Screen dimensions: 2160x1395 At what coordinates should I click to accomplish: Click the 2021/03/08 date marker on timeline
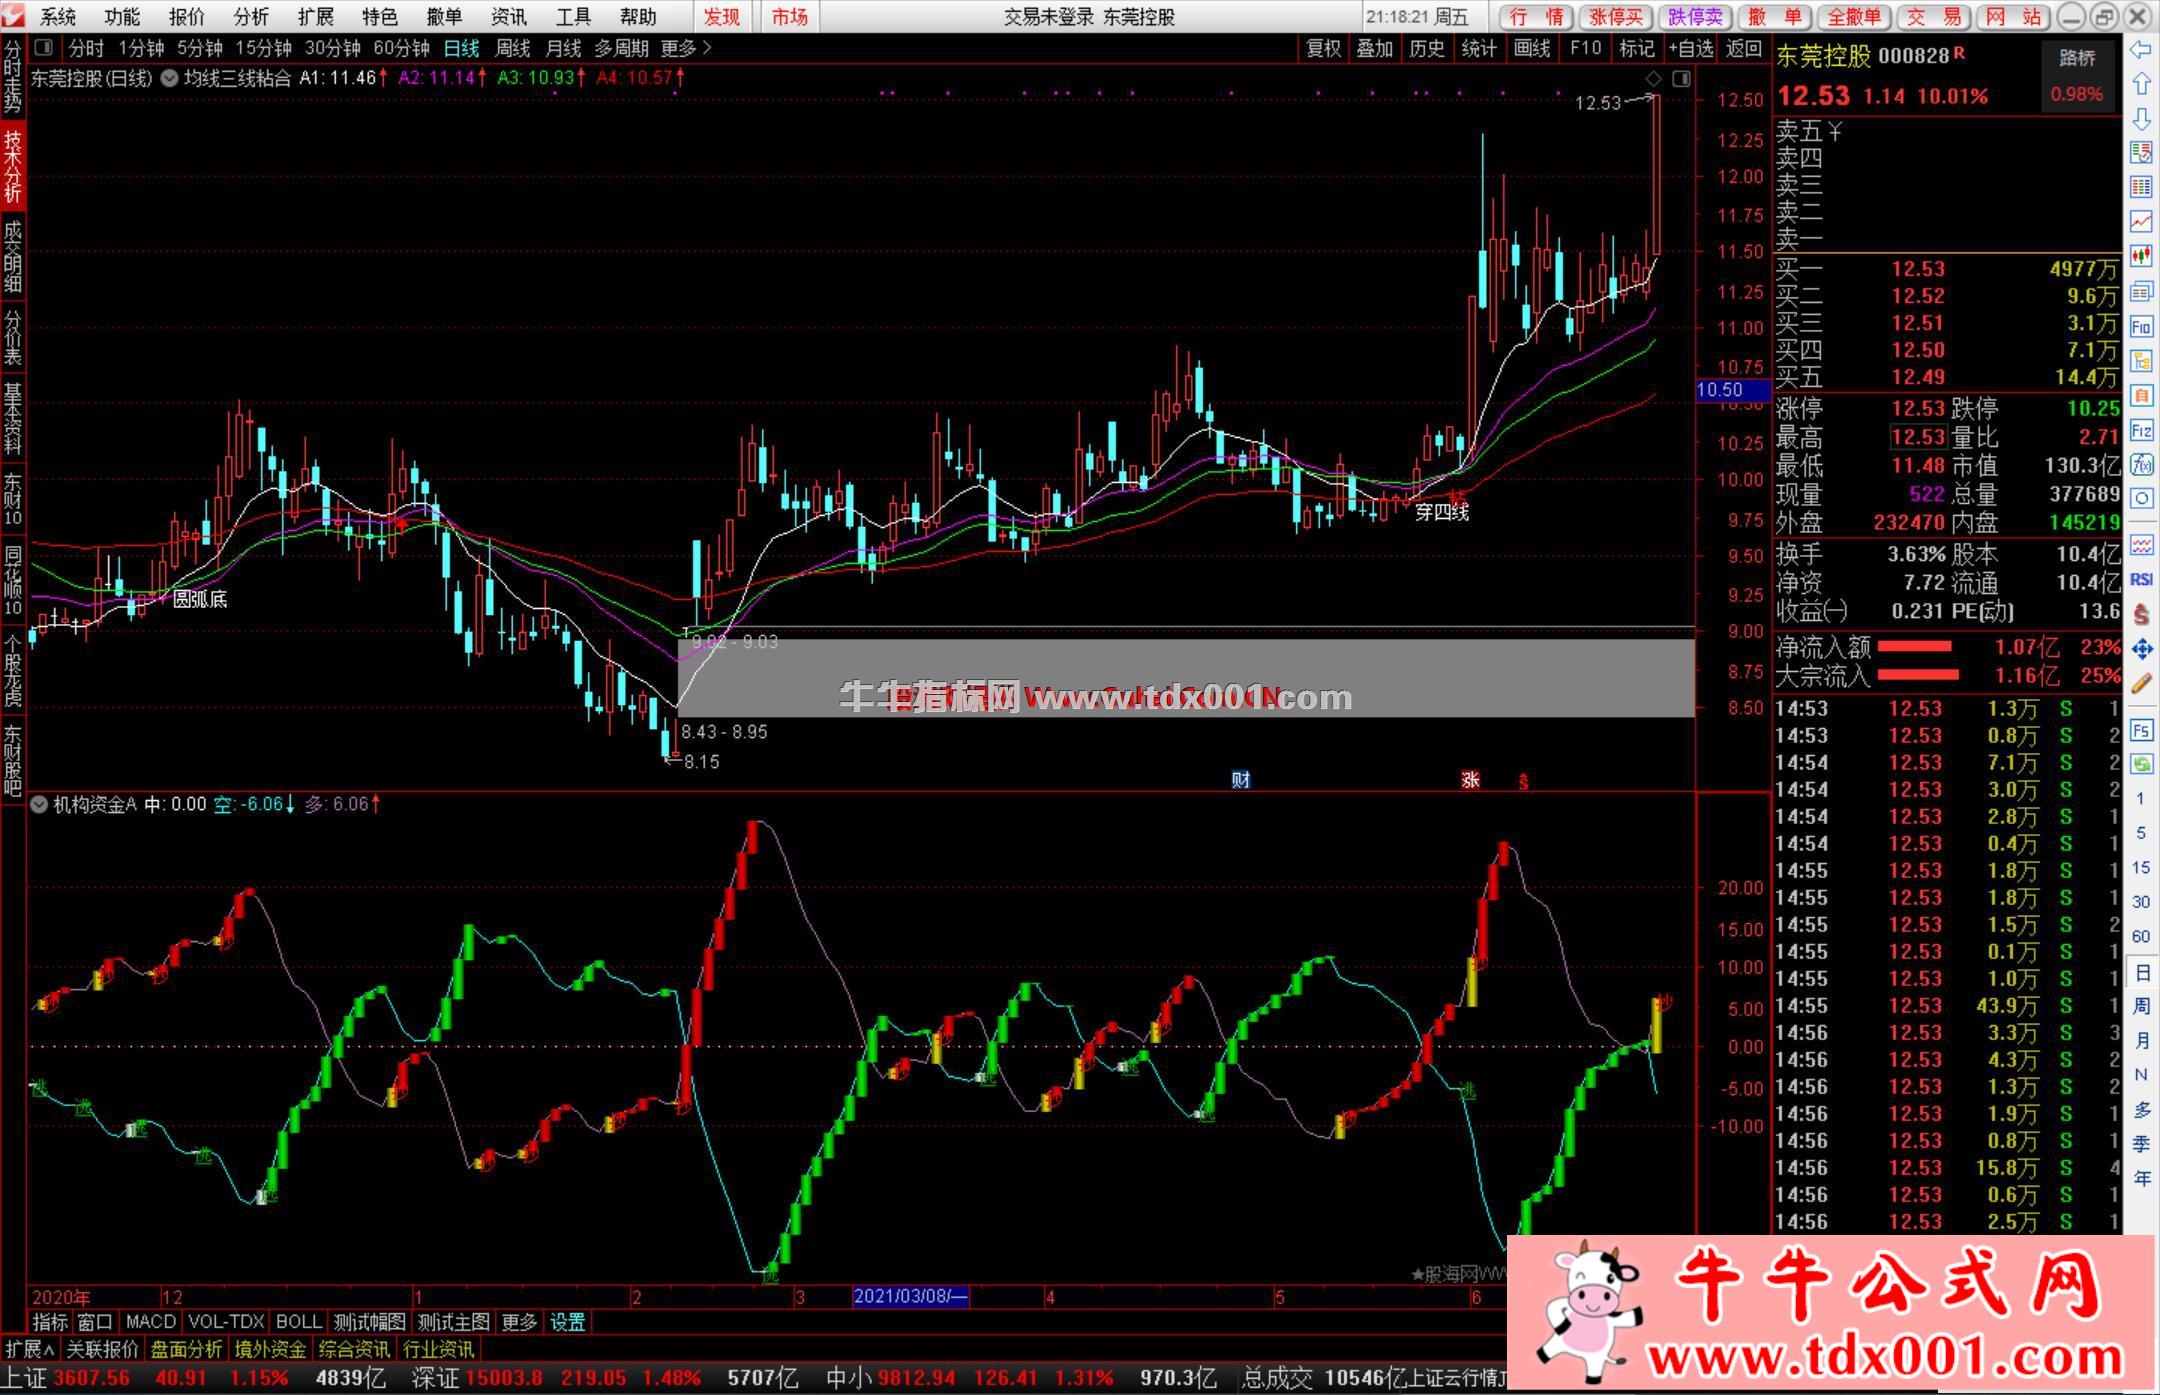coord(910,1297)
